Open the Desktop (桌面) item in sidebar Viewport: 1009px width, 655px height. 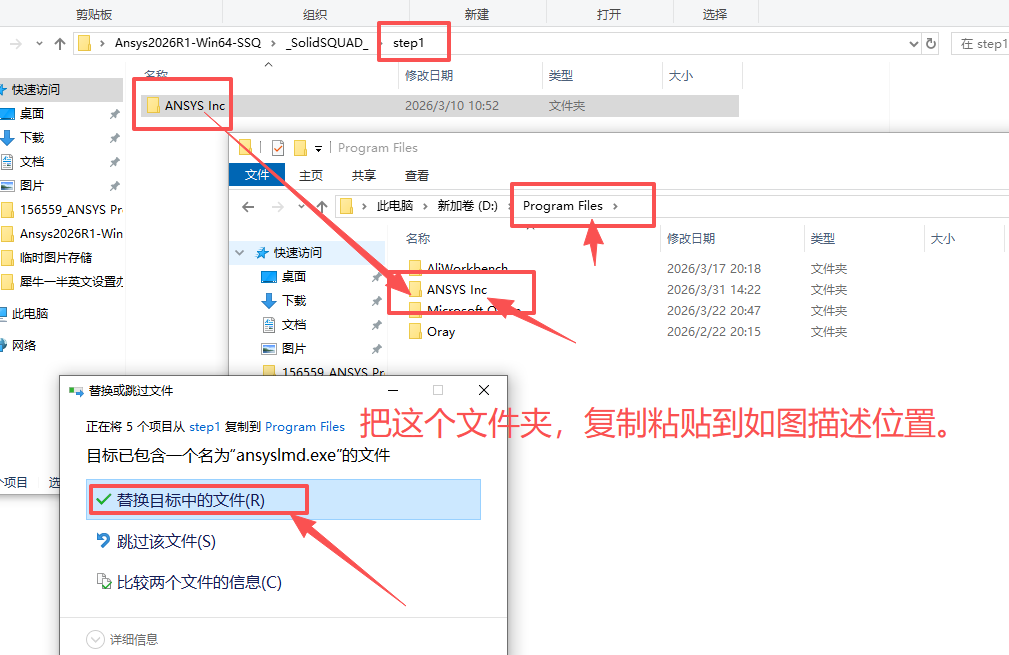[30, 113]
